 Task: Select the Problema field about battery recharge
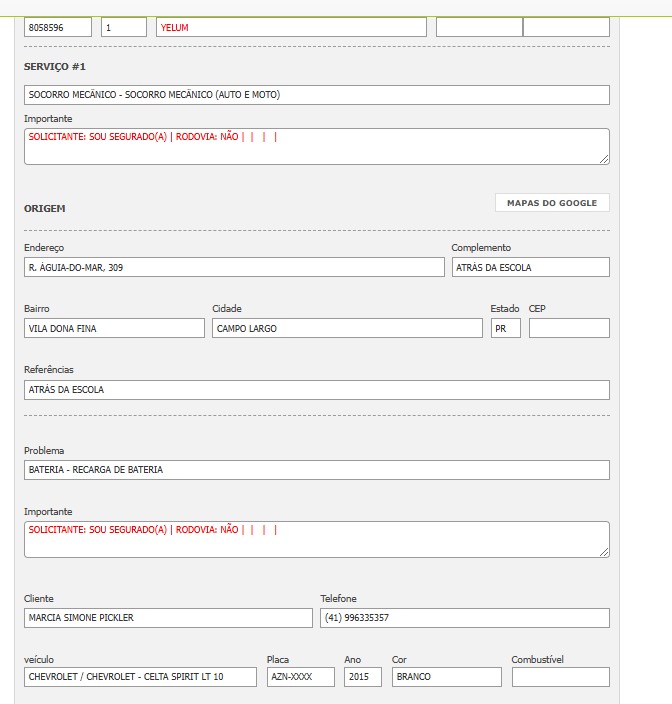(316, 470)
